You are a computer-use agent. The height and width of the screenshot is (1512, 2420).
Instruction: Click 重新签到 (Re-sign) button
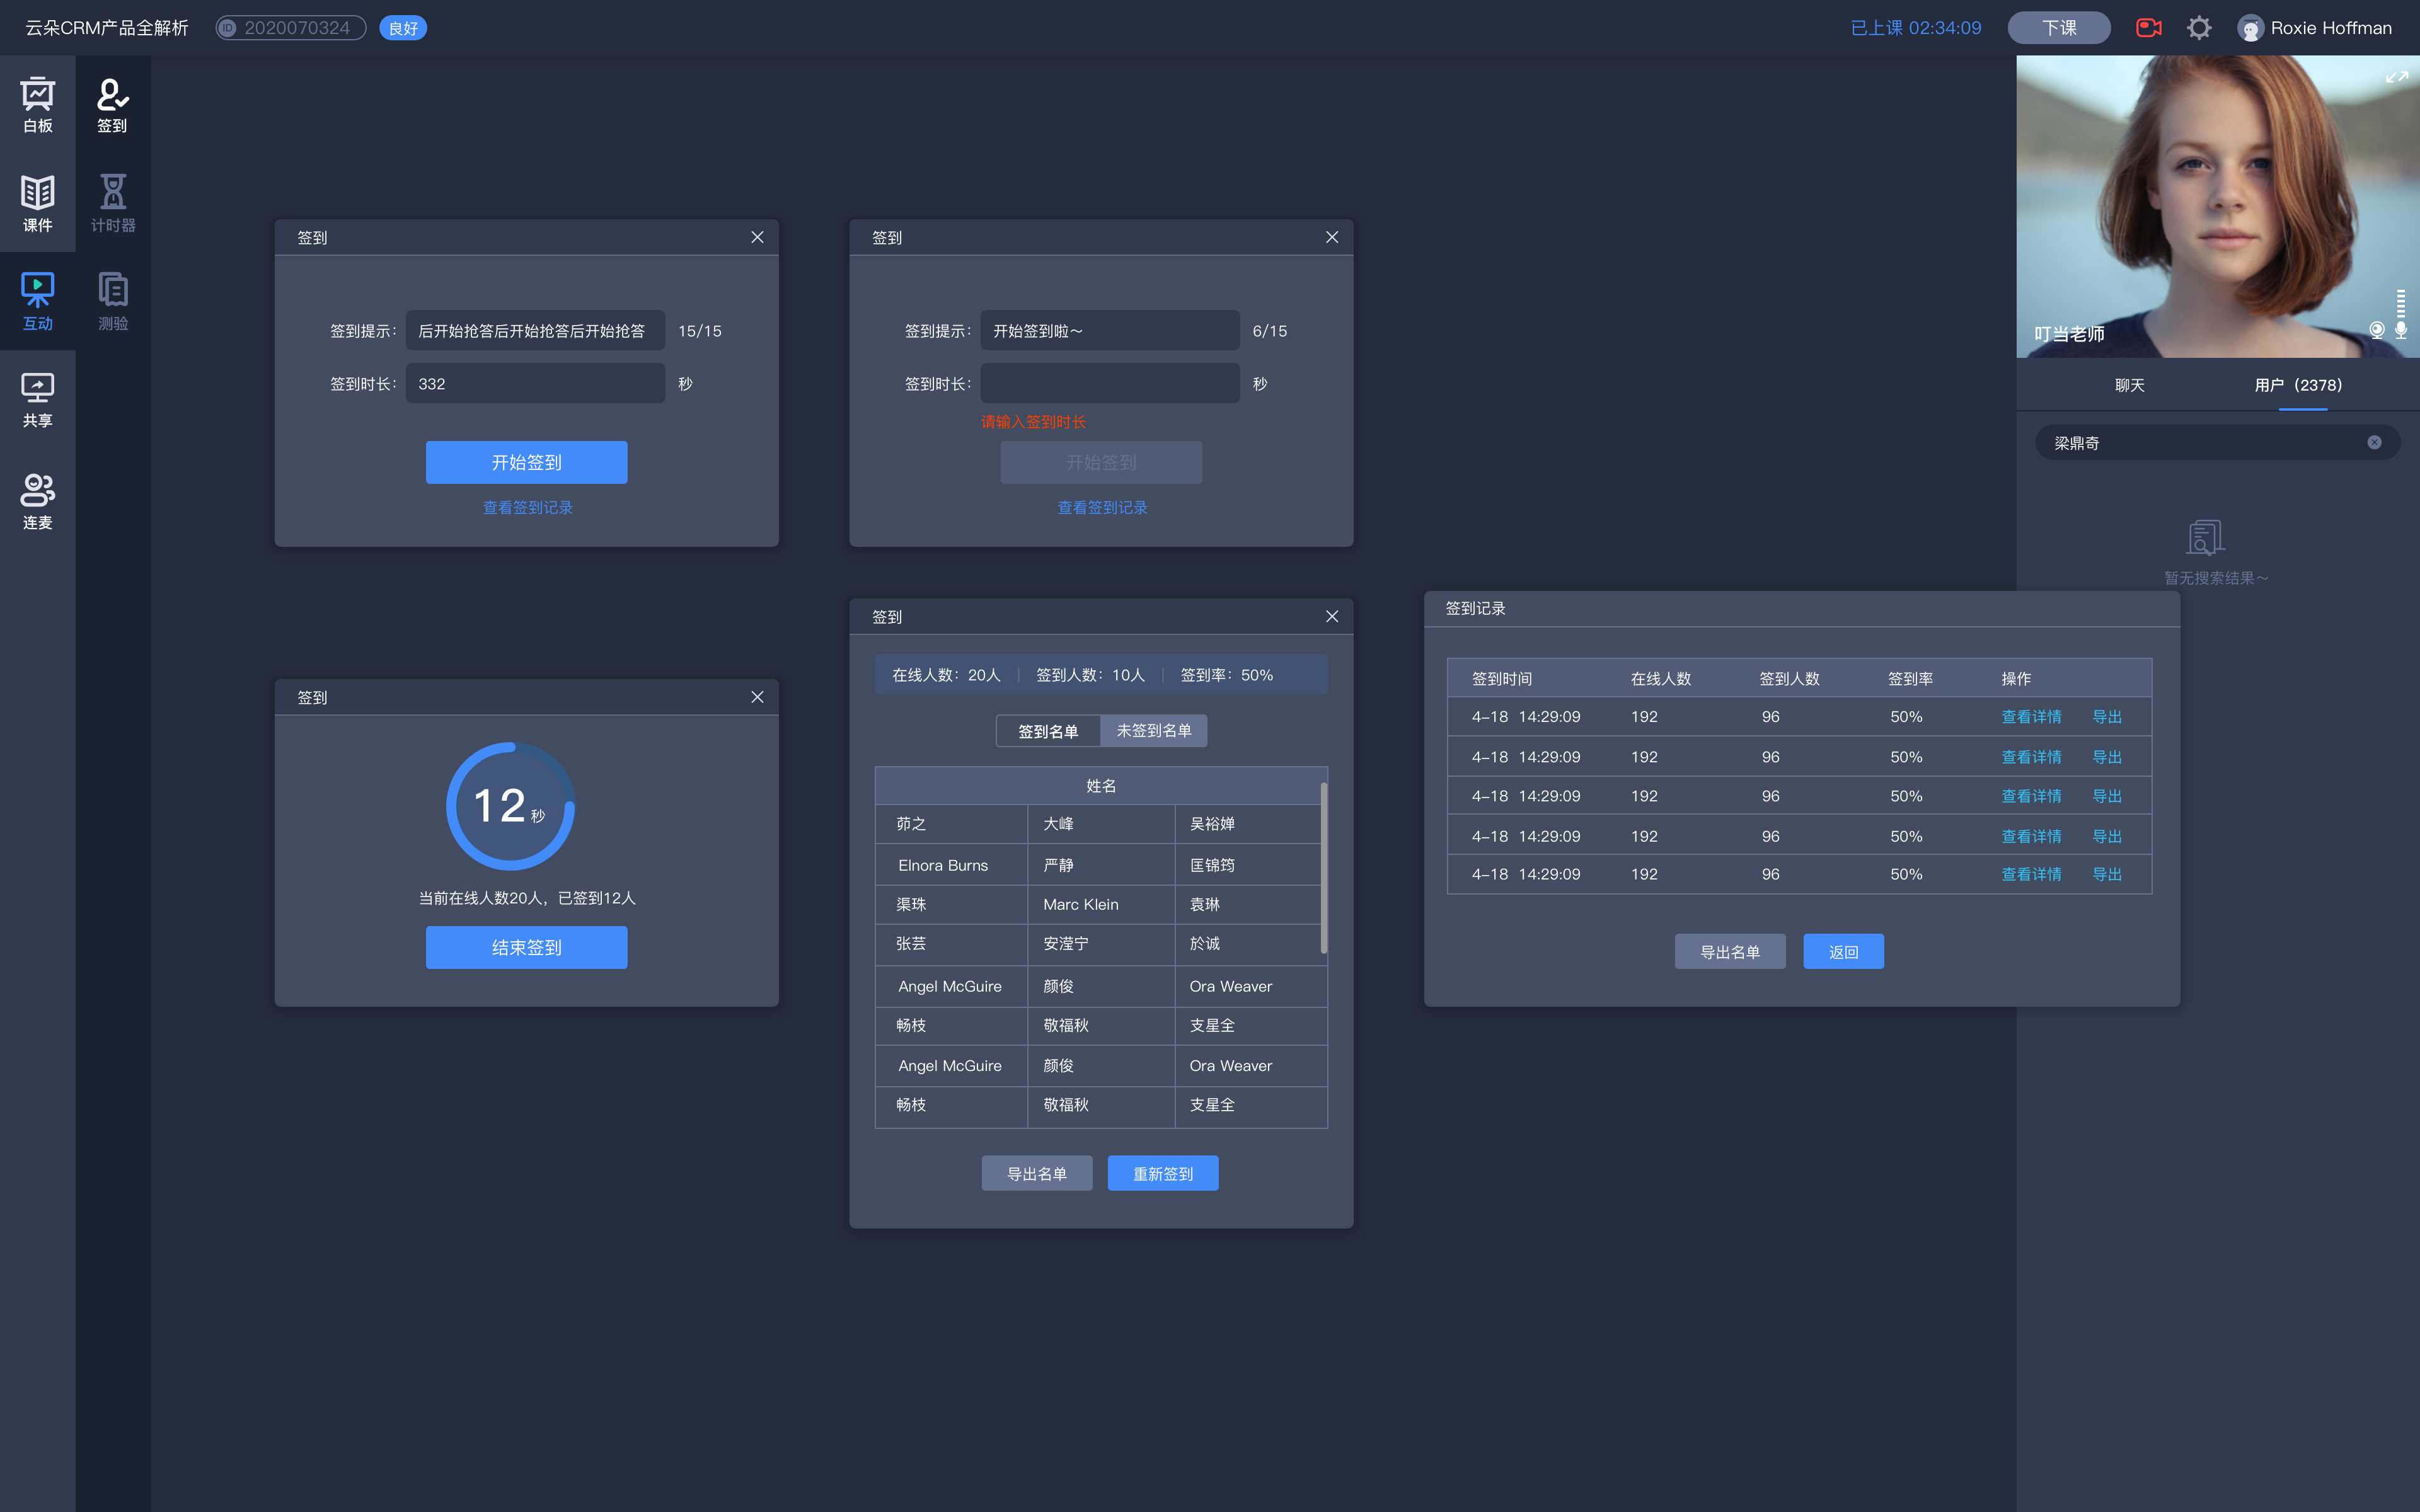coord(1162,1171)
